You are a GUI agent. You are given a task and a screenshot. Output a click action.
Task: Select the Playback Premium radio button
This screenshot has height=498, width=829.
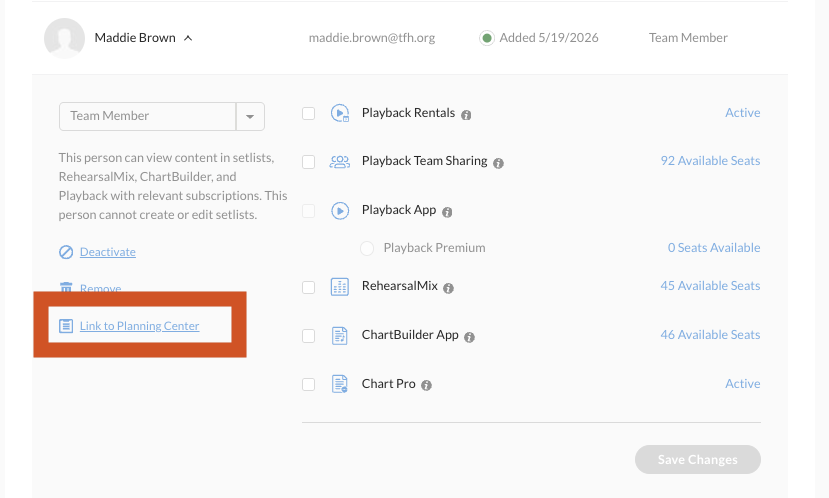(x=367, y=248)
